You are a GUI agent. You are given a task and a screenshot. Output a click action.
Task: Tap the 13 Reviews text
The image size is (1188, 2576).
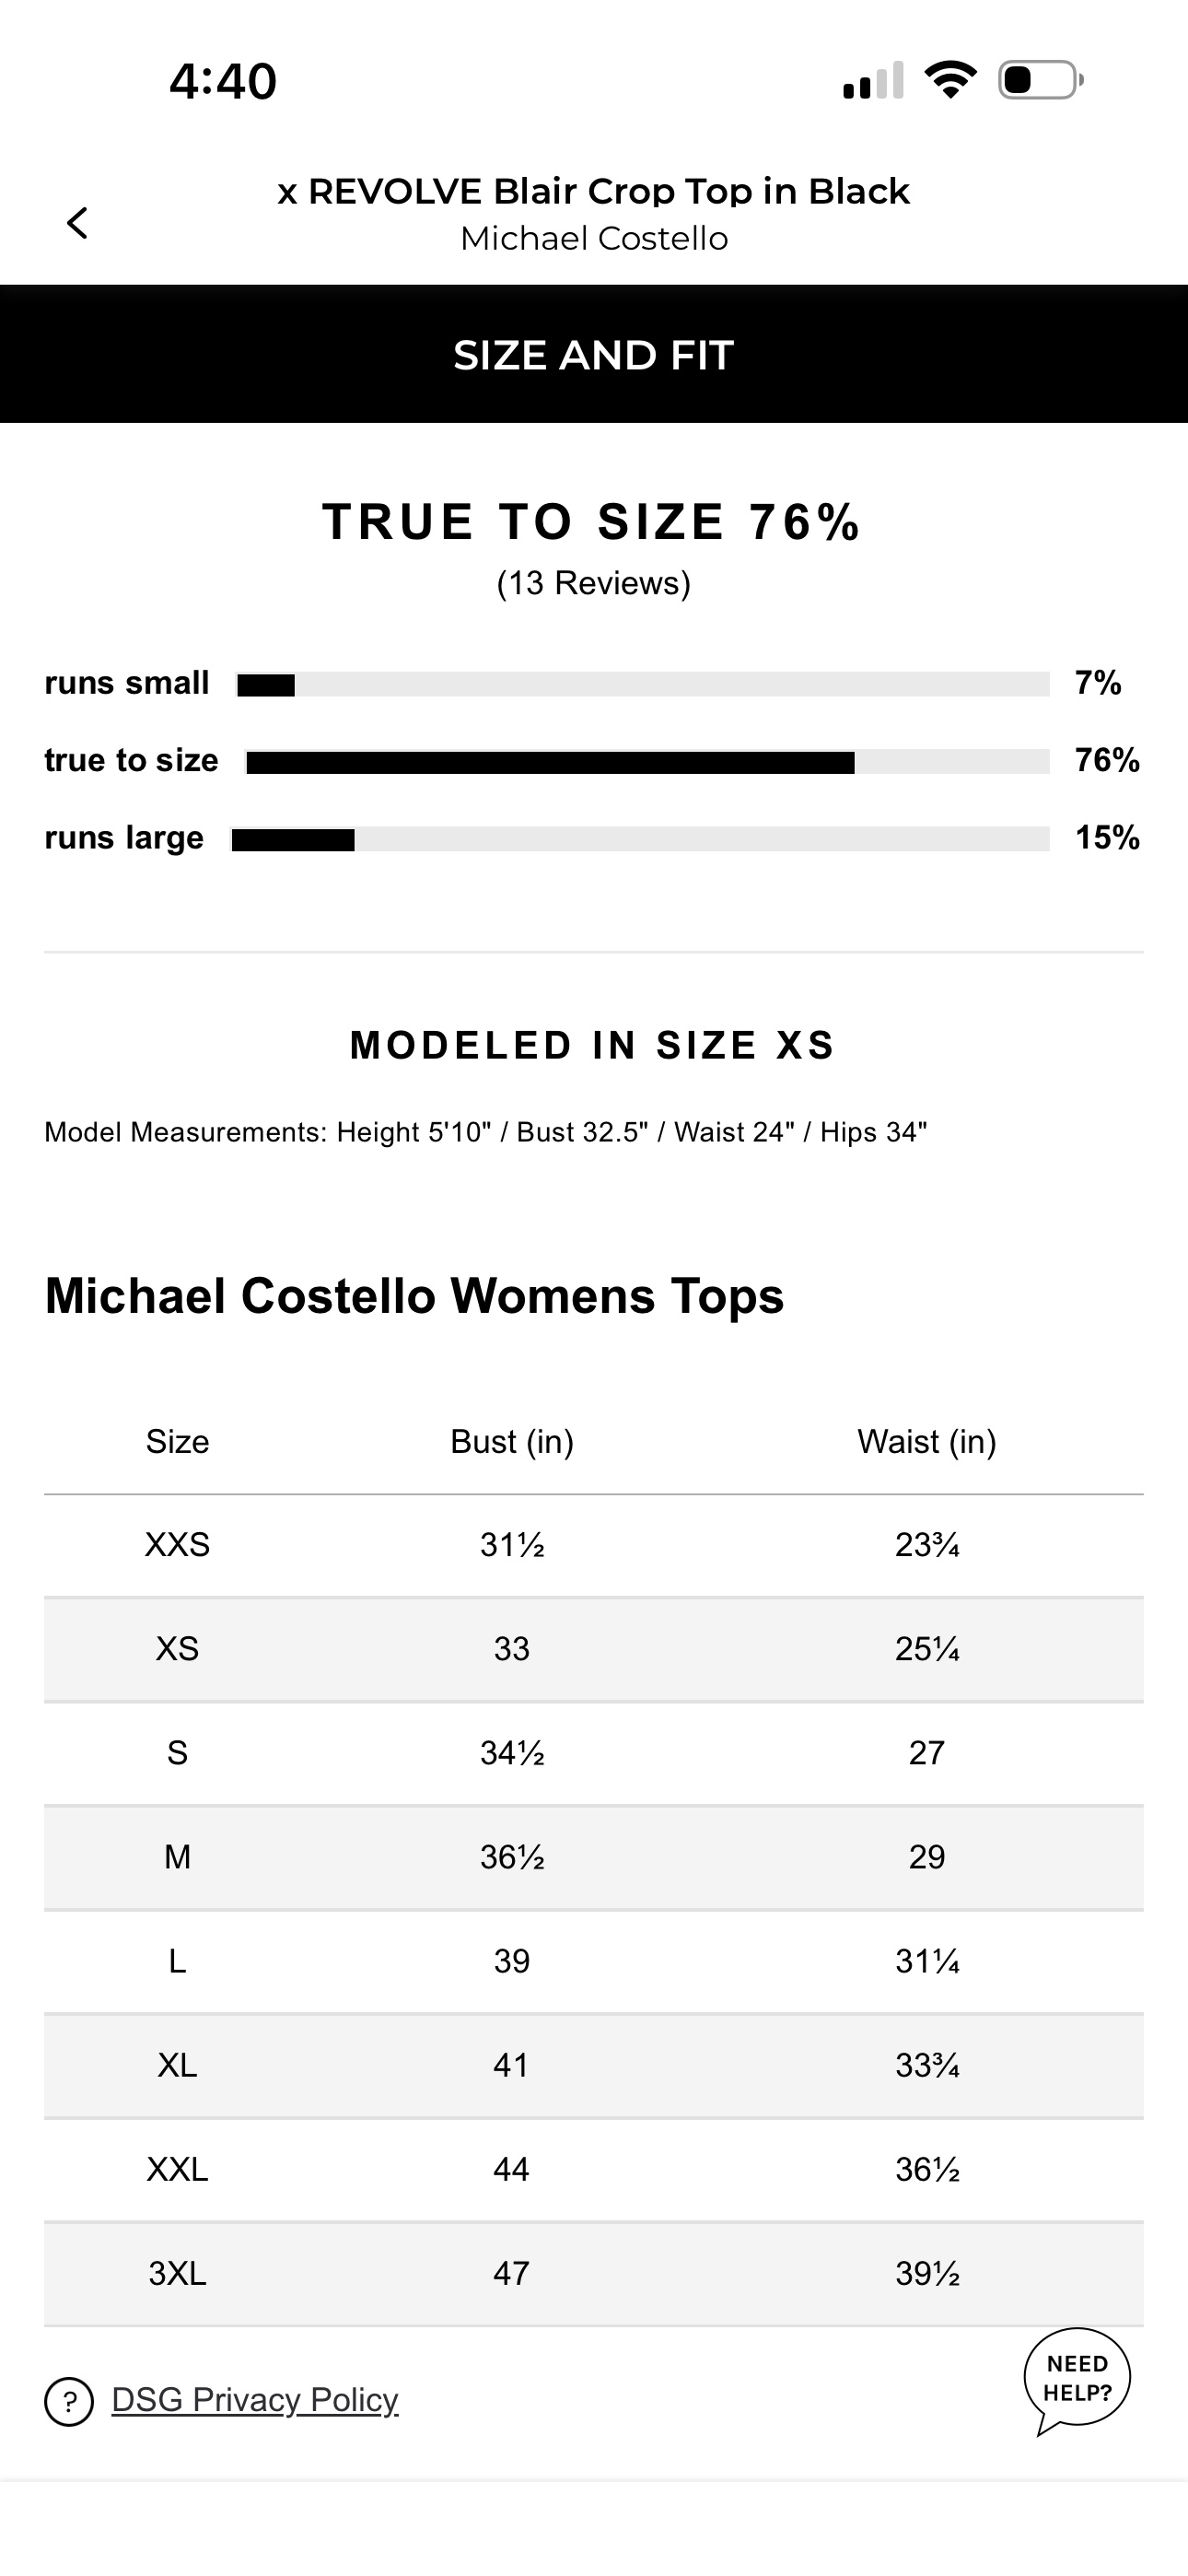pos(594,583)
